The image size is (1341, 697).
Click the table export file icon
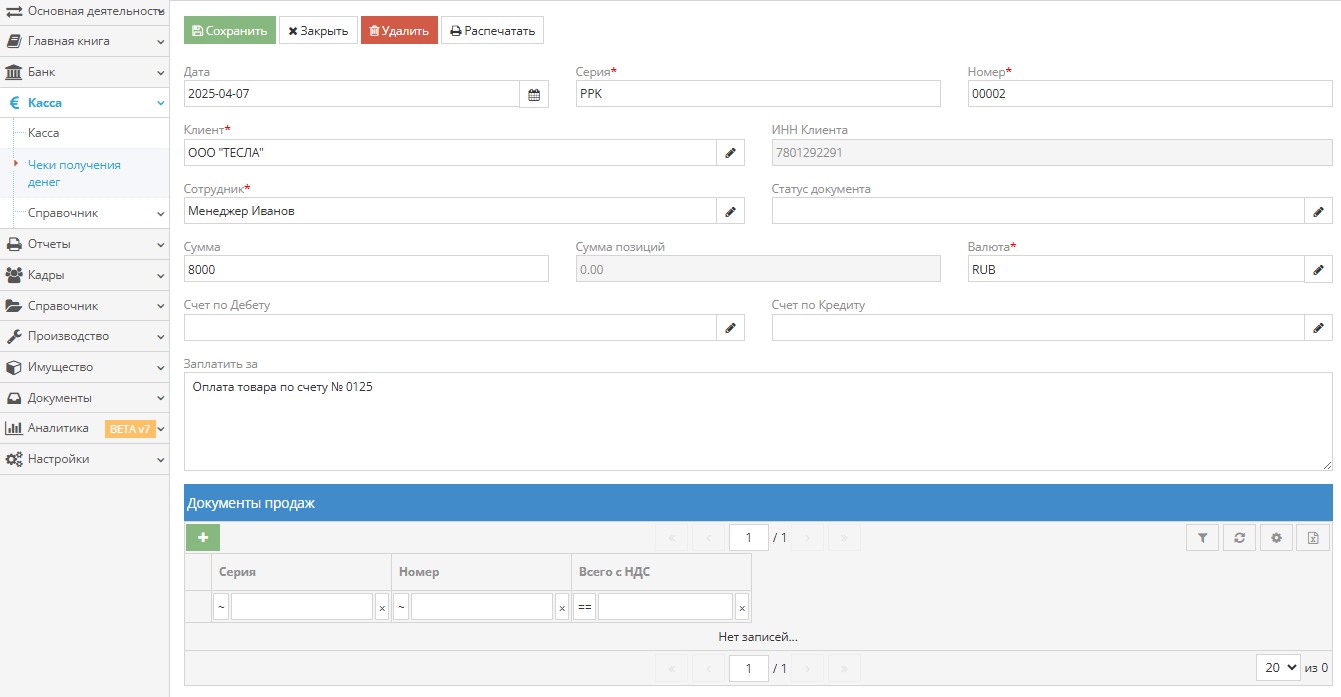pos(1313,538)
